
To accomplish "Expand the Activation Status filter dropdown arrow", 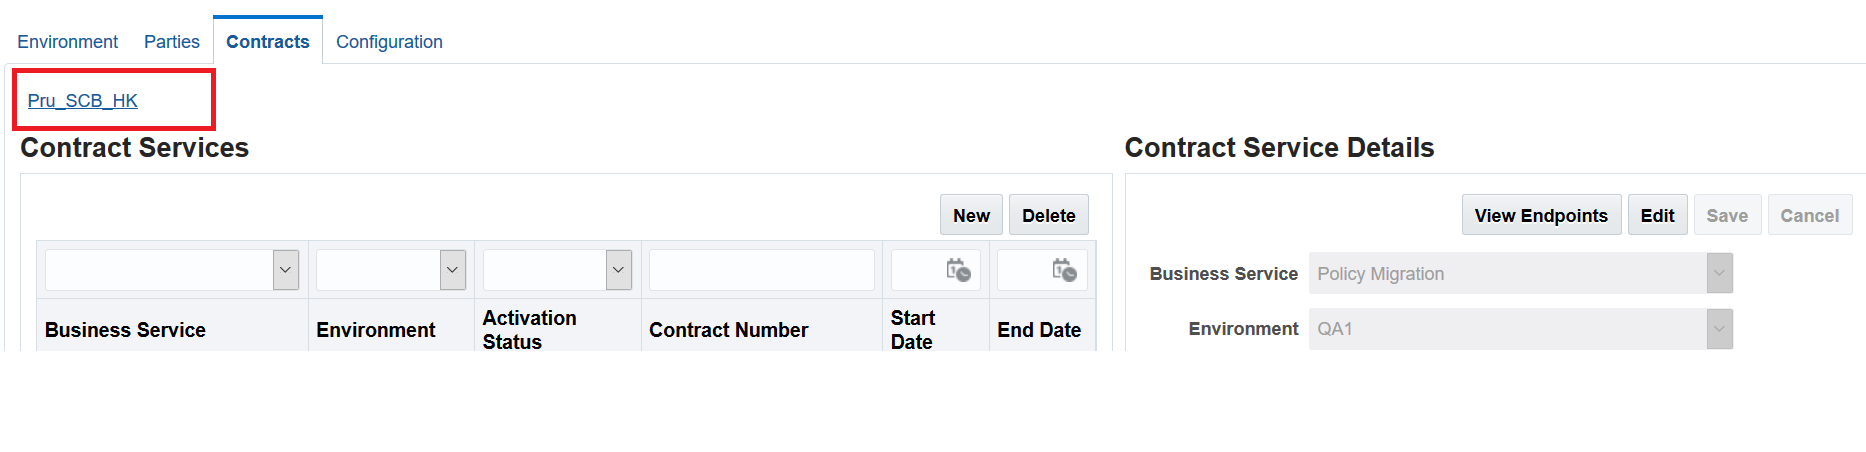I will [619, 270].
